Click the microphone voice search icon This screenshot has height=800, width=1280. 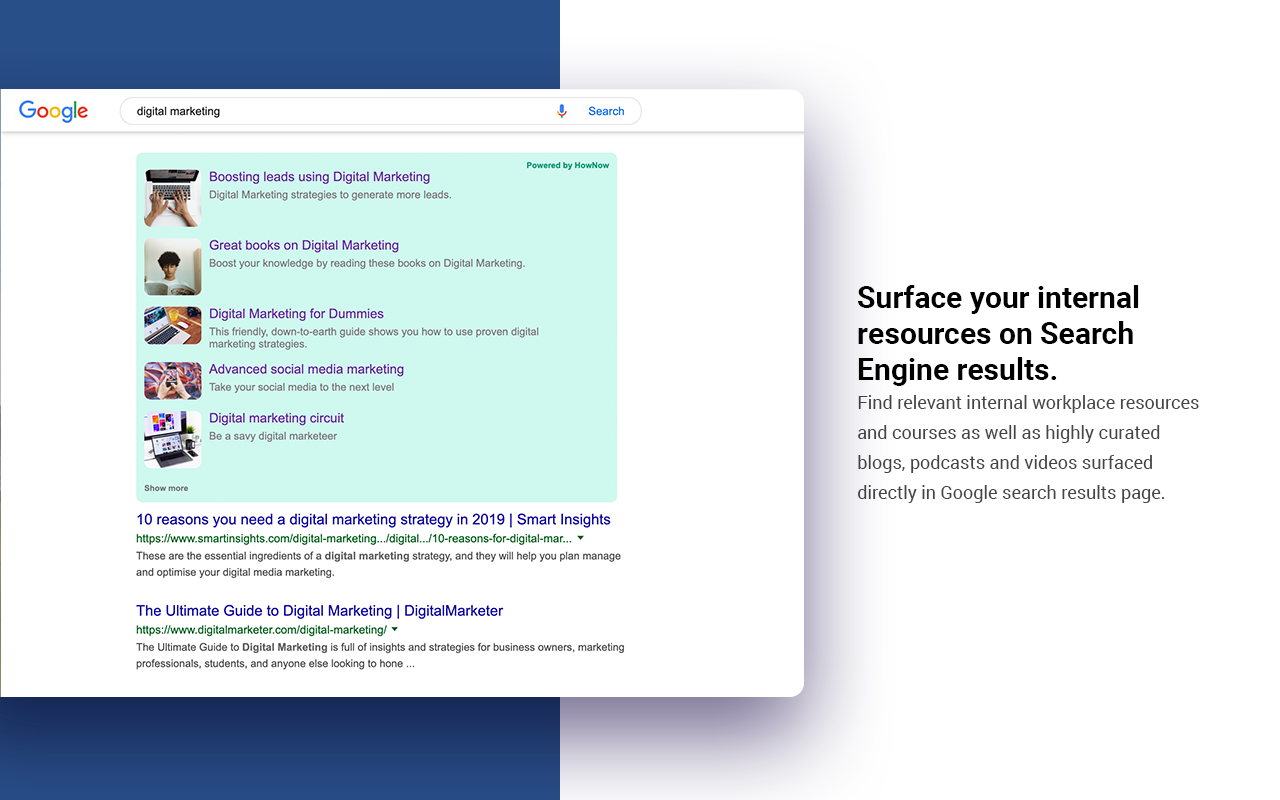[562, 111]
